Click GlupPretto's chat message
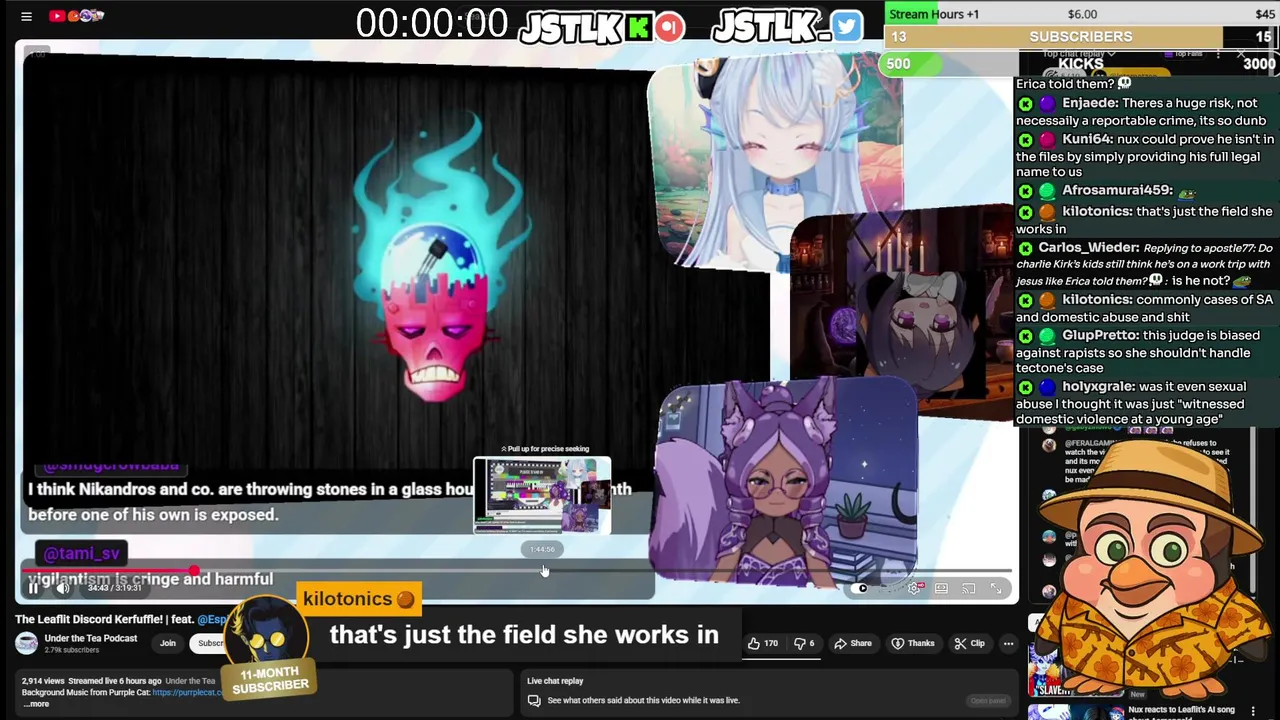The width and height of the screenshot is (1280, 720). pyautogui.click(x=1145, y=352)
